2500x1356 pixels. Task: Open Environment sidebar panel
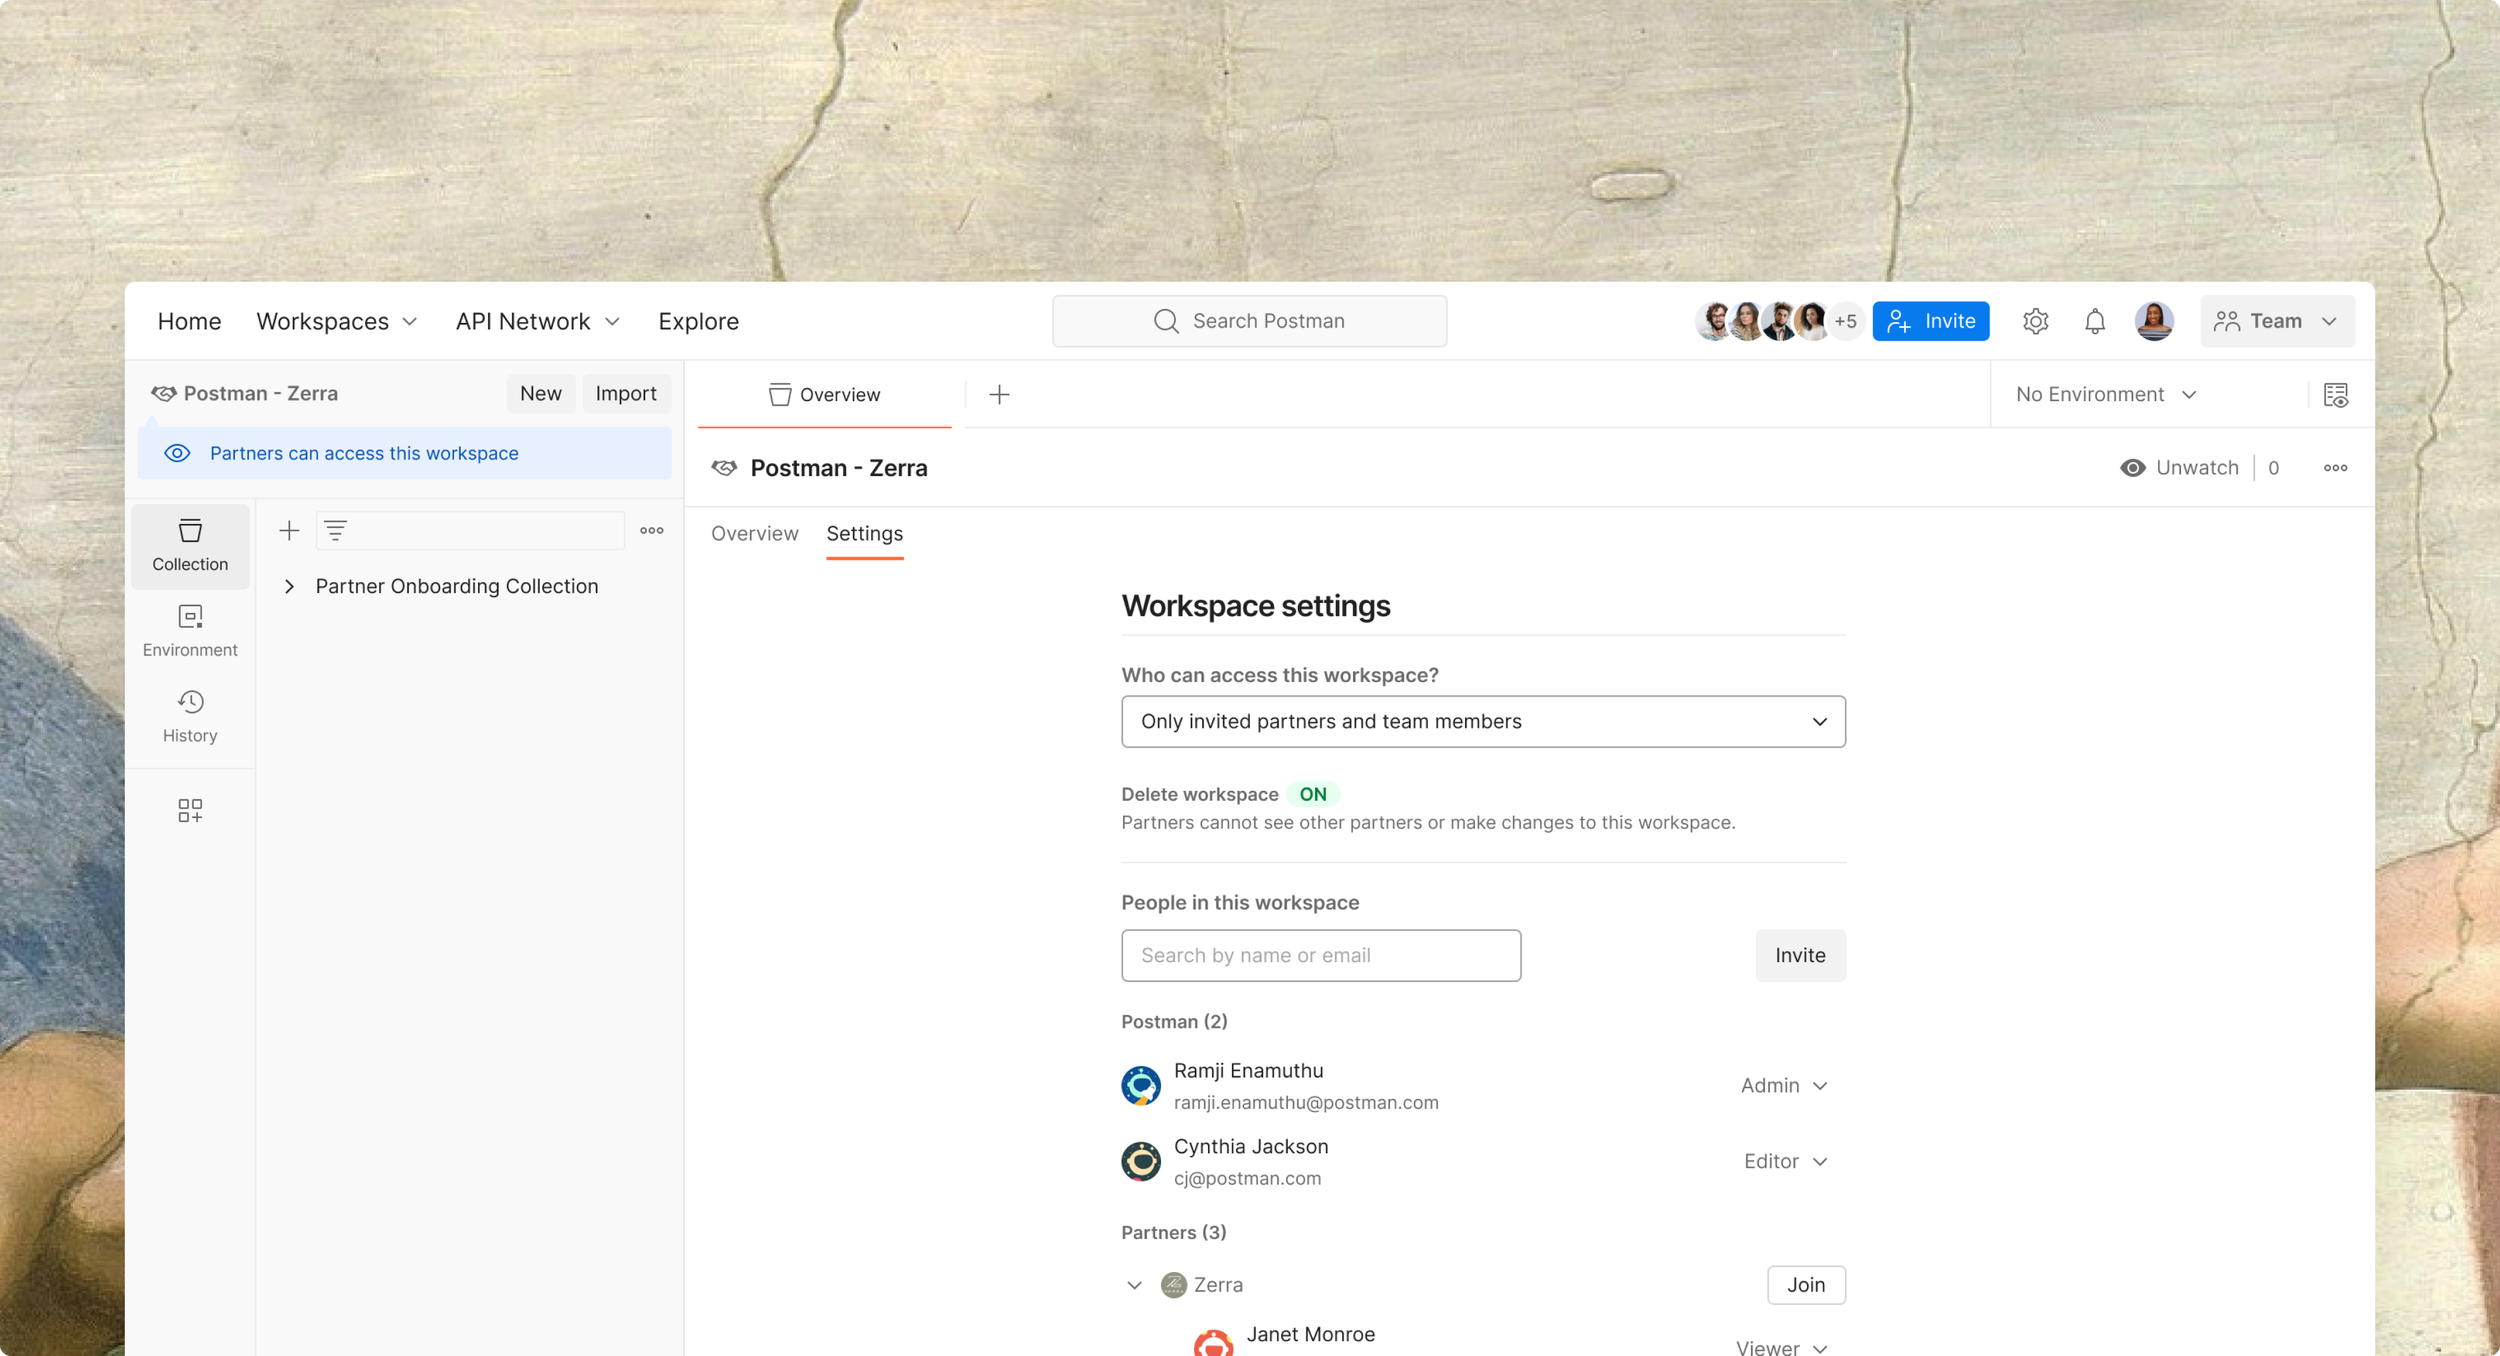click(190, 631)
